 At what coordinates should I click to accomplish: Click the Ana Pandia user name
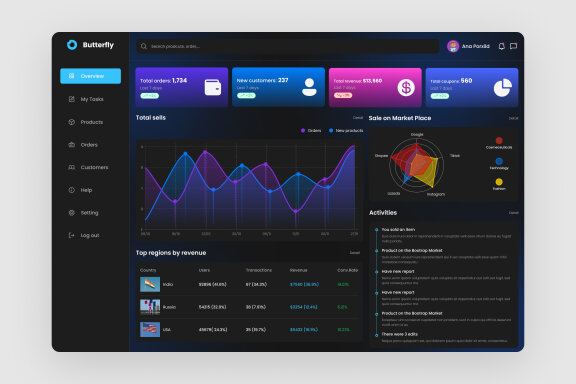476,46
